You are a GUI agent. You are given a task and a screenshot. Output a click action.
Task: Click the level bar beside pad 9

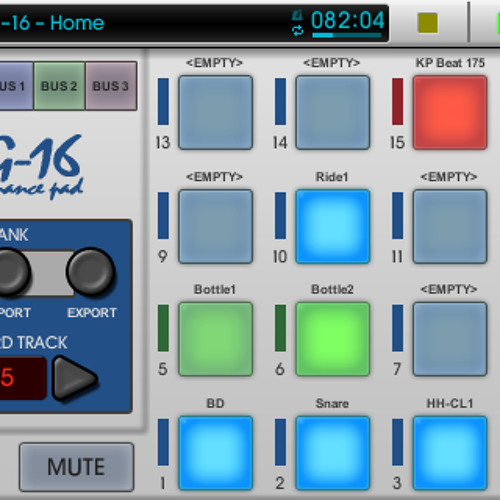(163, 216)
